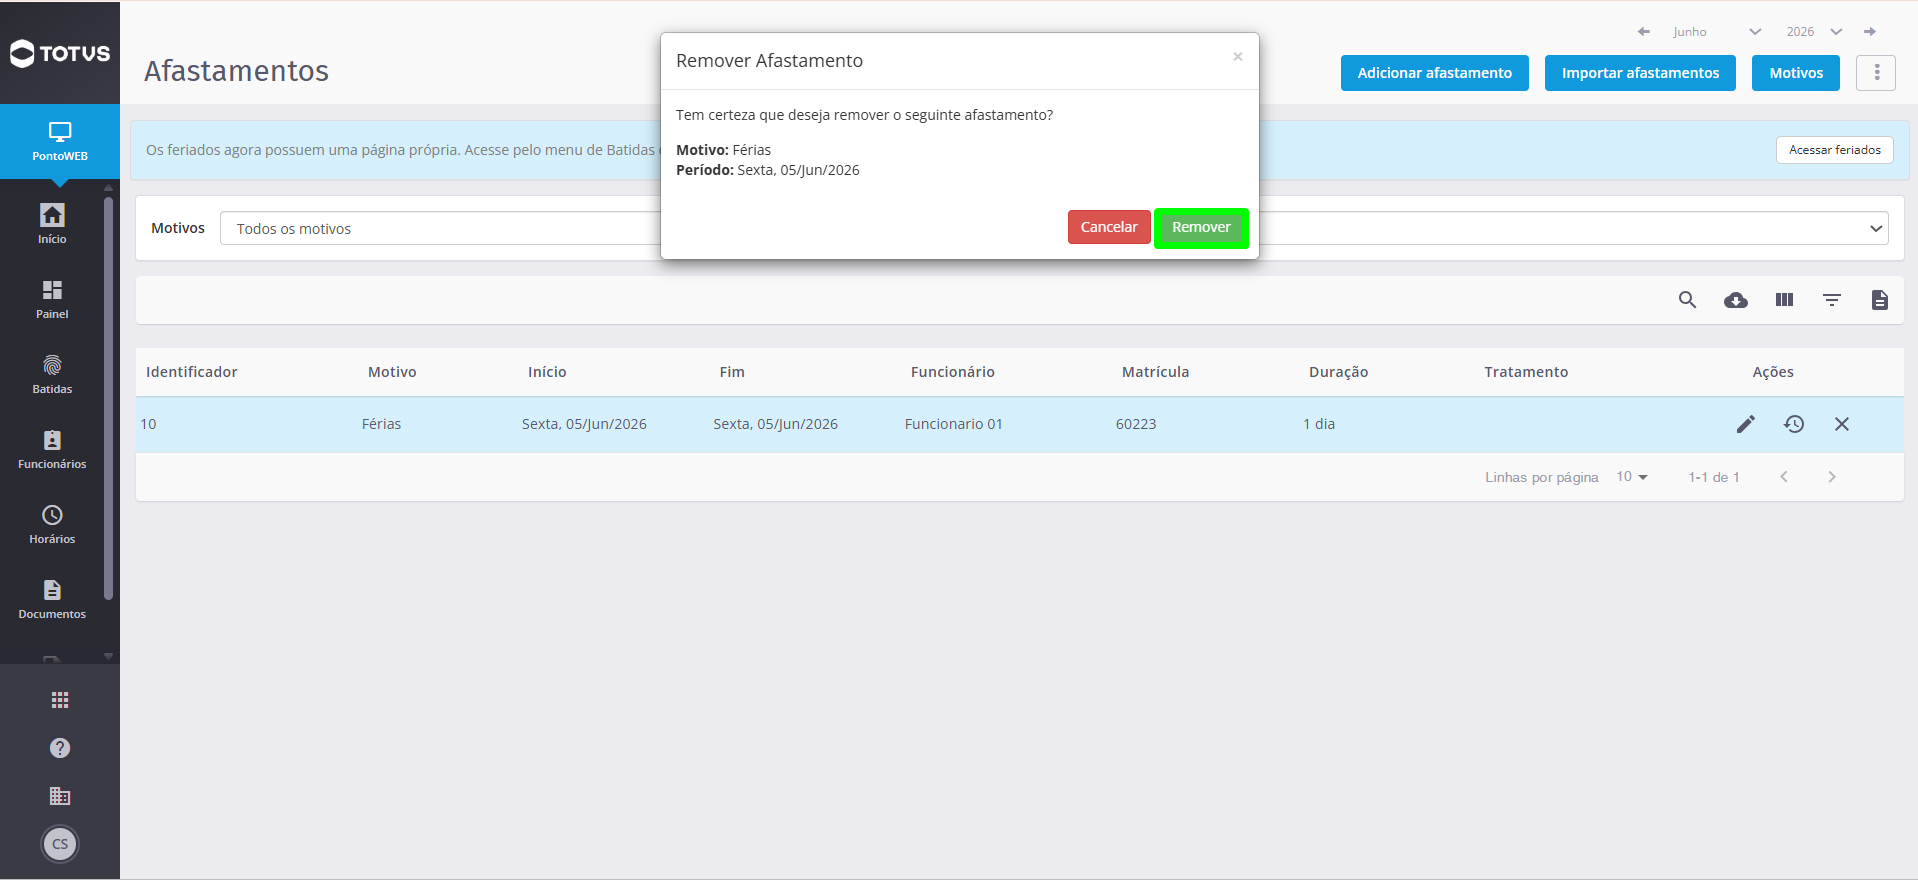Open the 2026 year dropdown
The width and height of the screenshot is (1918, 880).
(1815, 32)
